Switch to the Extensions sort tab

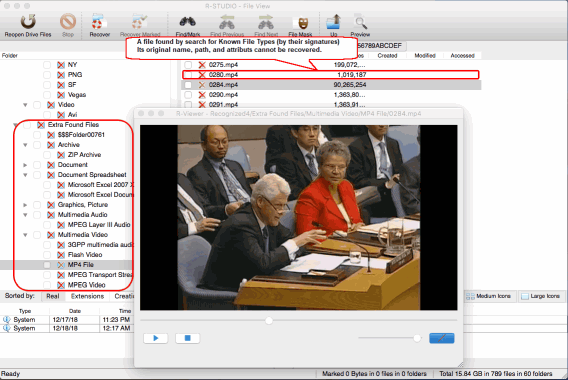click(87, 296)
